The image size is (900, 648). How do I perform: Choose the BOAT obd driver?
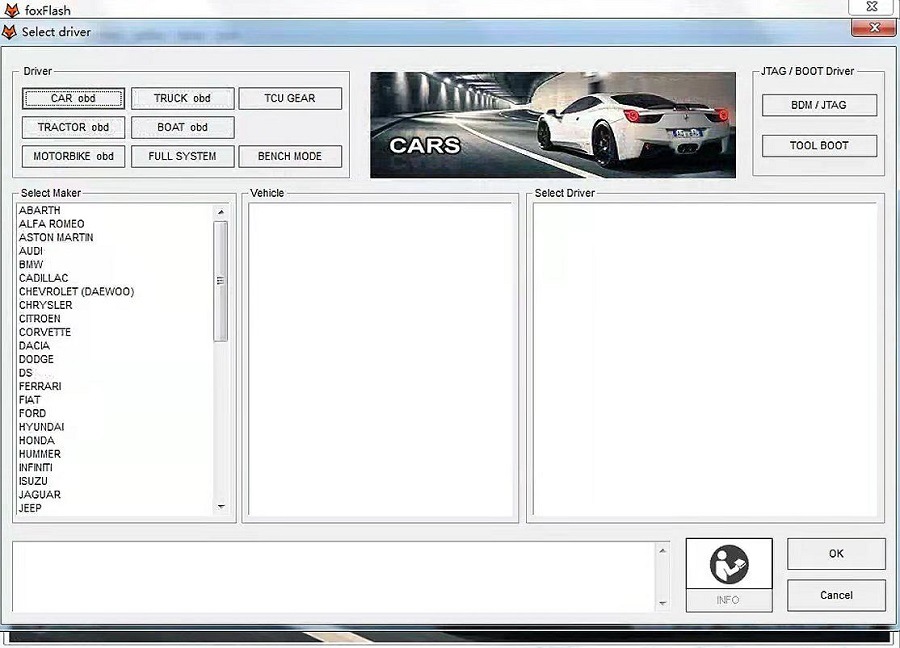pos(181,127)
